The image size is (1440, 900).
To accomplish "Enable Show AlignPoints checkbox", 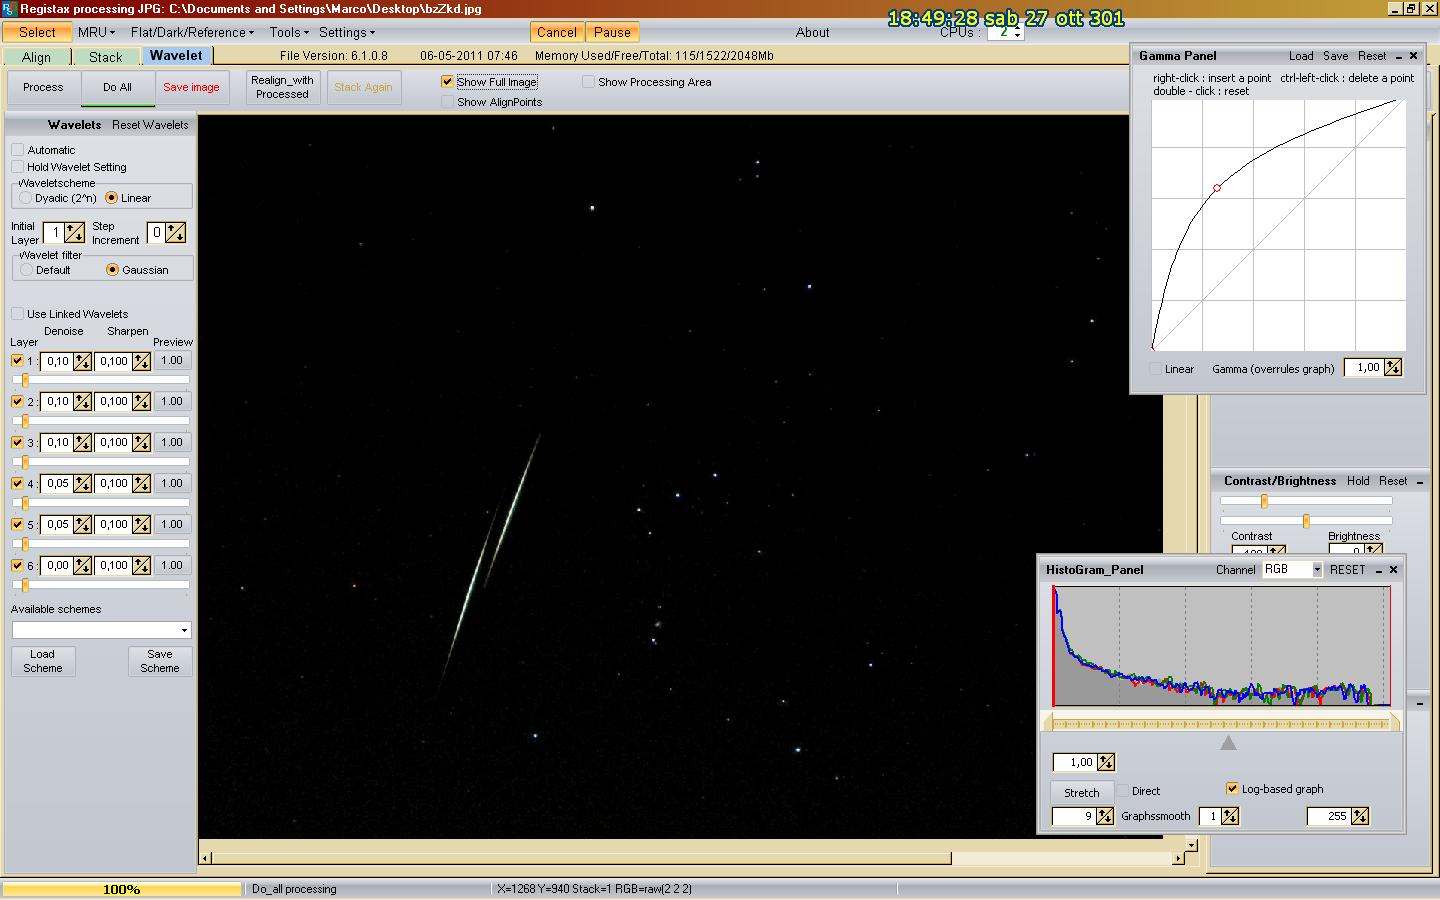I will tap(447, 102).
